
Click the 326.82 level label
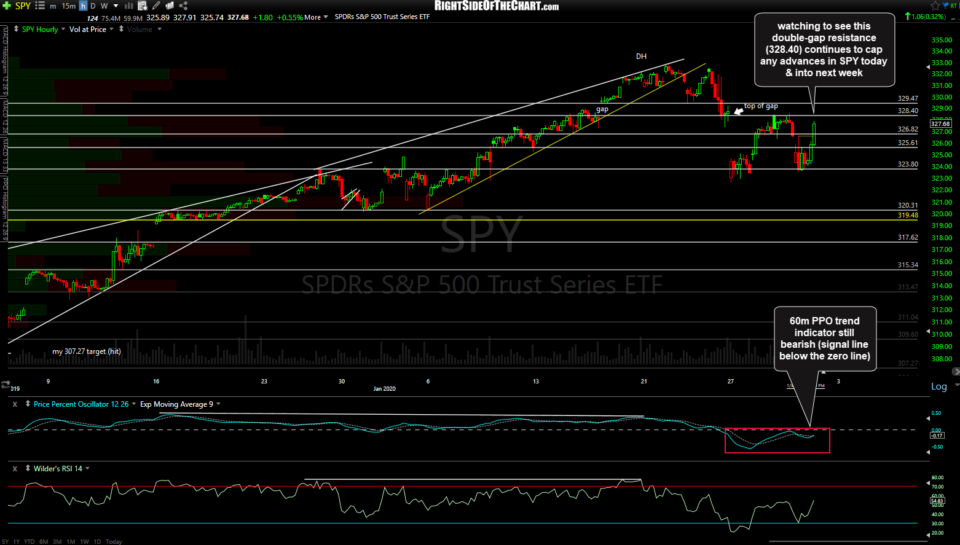908,130
